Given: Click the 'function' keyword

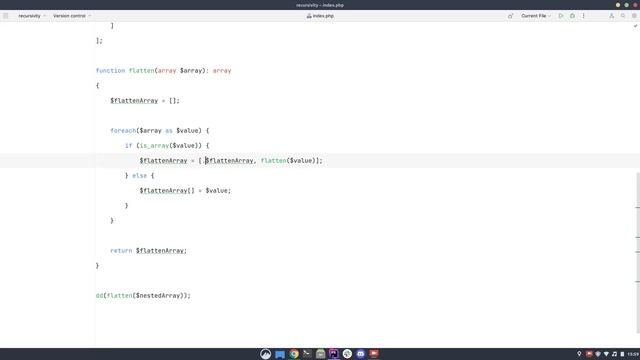Looking at the screenshot, I should click(x=110, y=71).
